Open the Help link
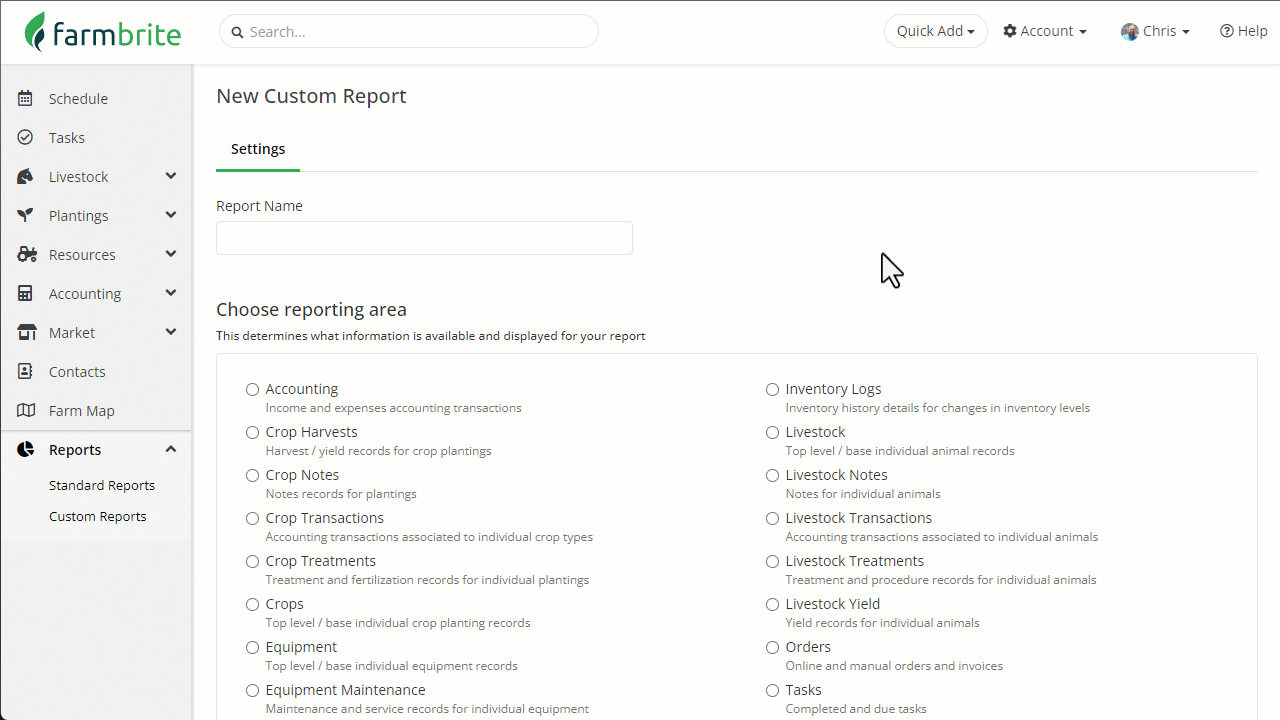The width and height of the screenshot is (1280, 720). click(x=1244, y=31)
